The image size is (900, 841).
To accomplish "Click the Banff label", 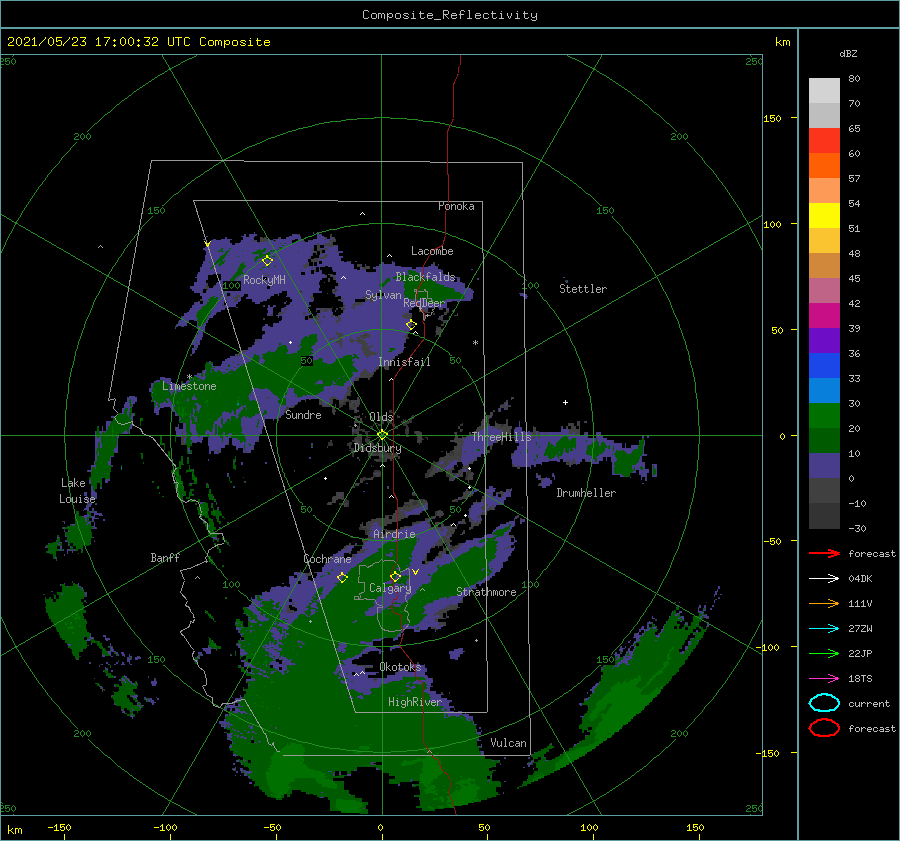I will tap(165, 557).
